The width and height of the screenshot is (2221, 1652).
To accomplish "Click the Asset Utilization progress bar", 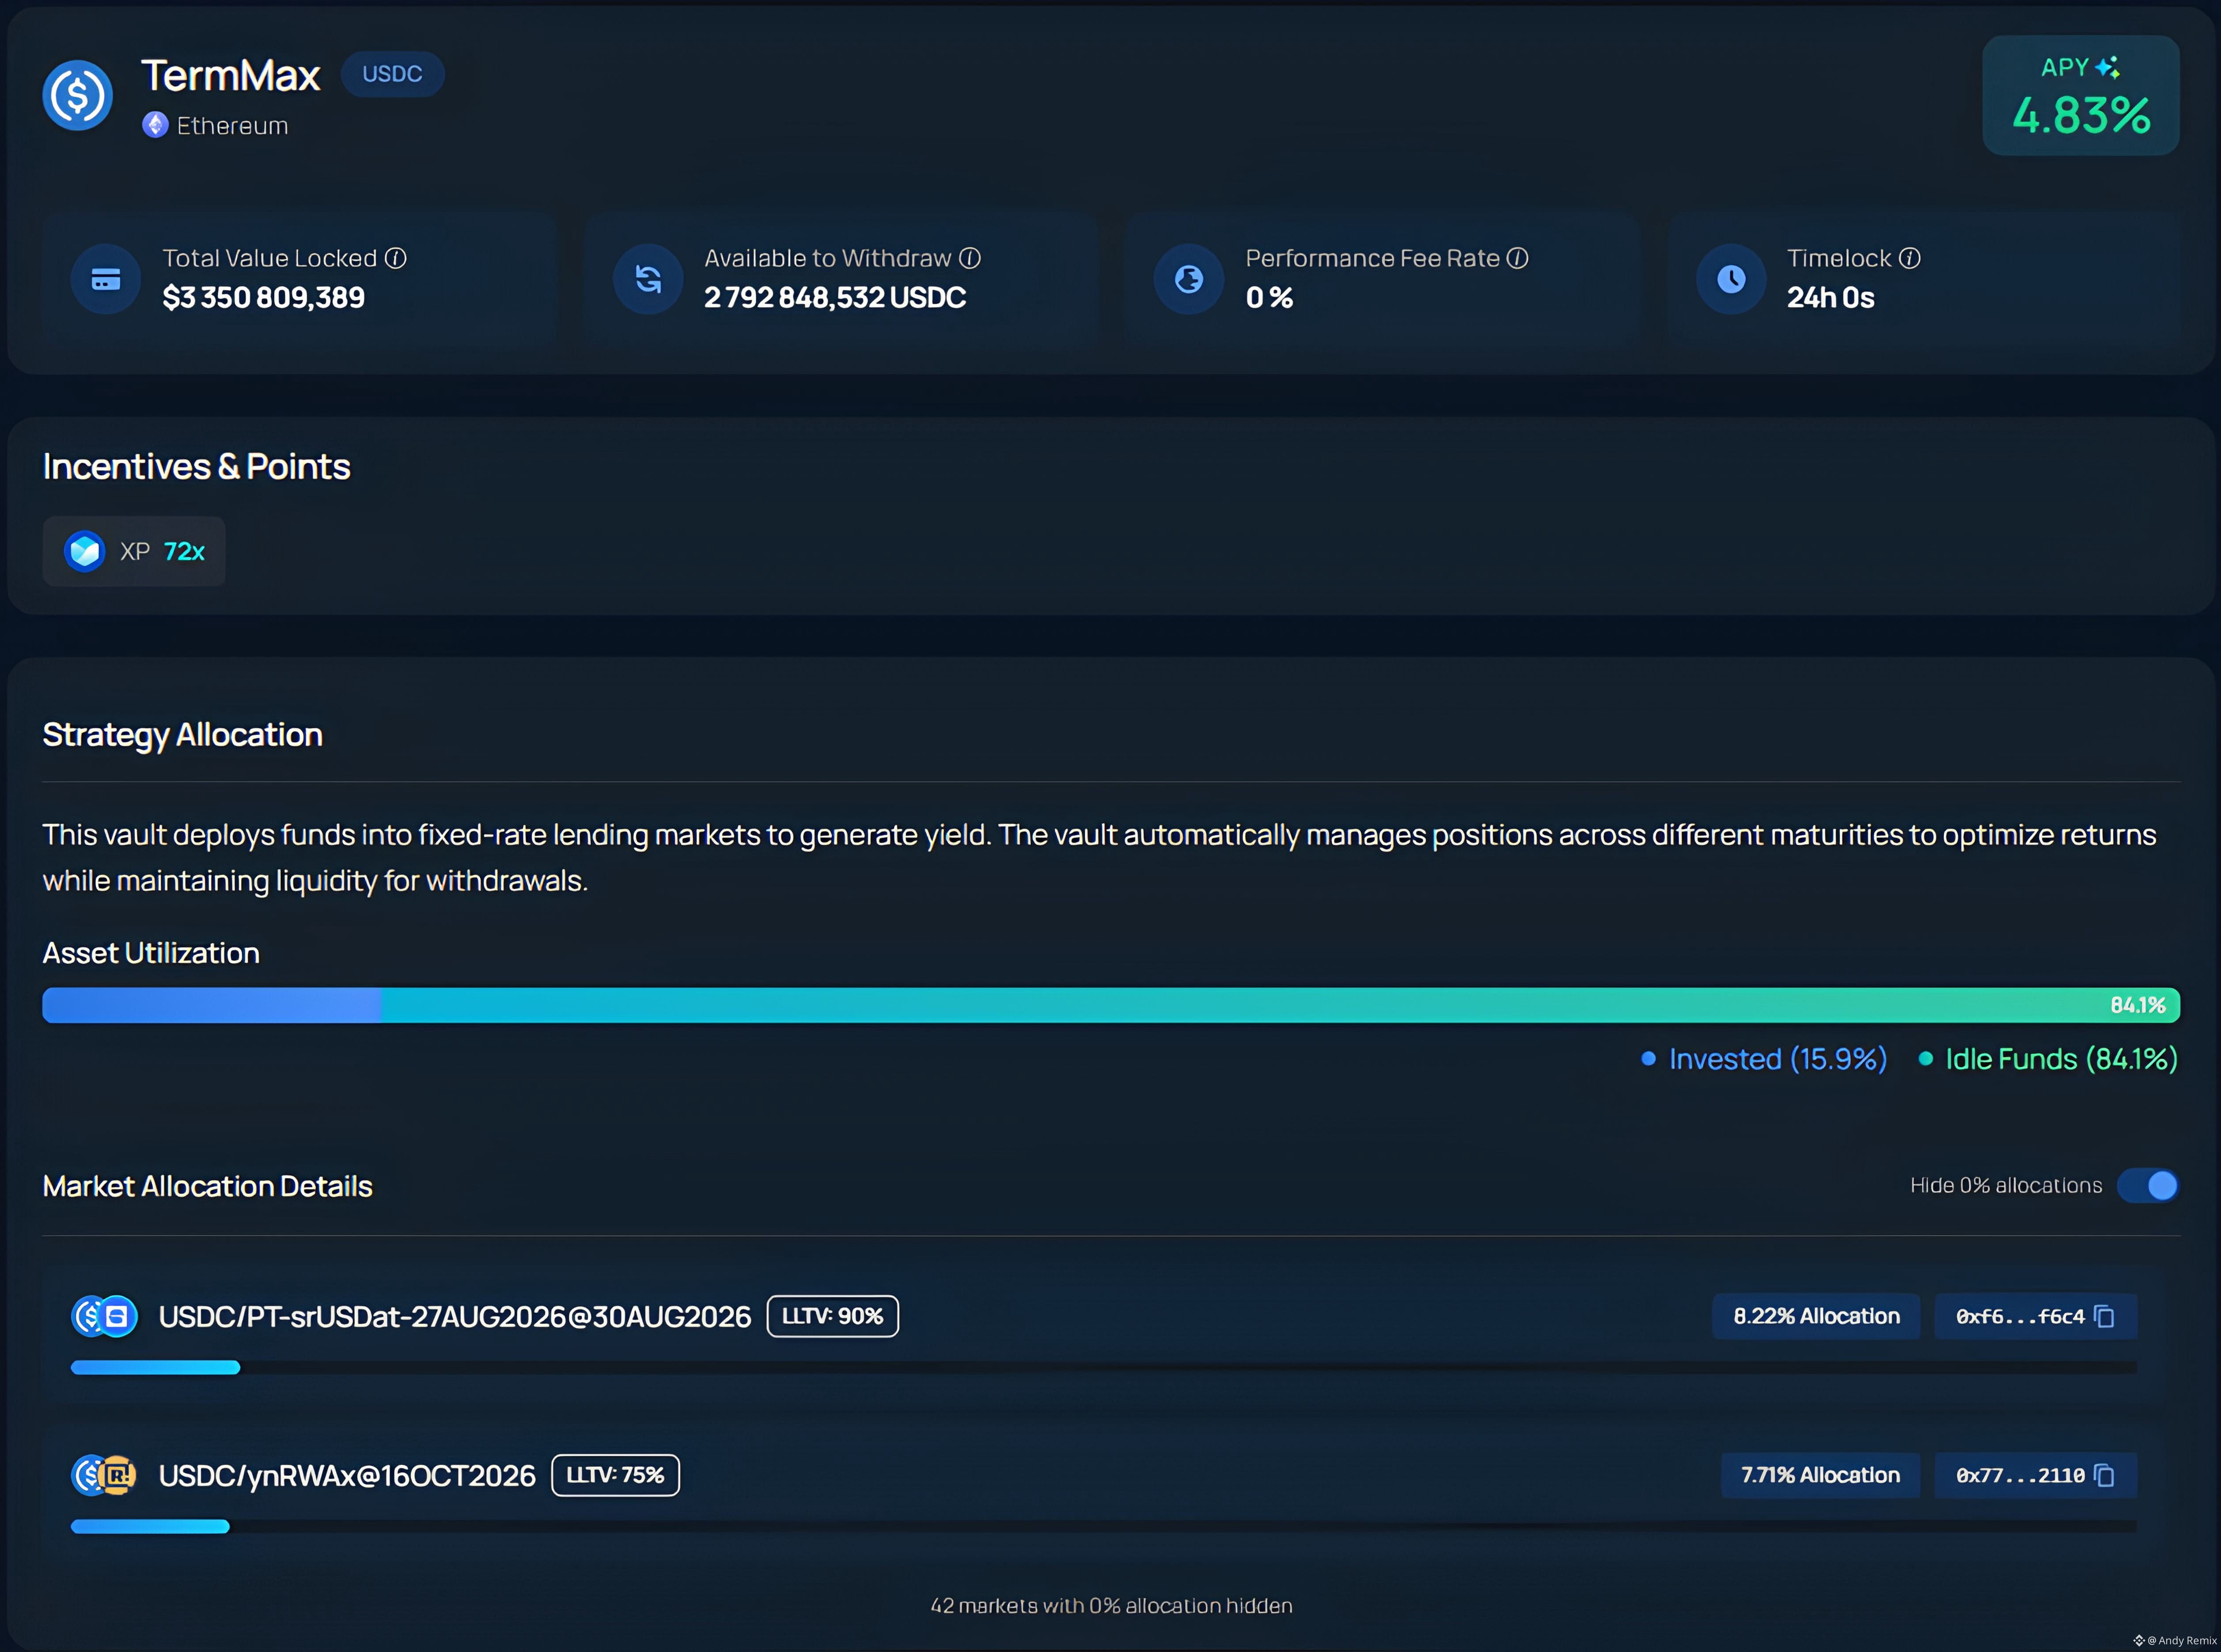I will point(1111,1005).
